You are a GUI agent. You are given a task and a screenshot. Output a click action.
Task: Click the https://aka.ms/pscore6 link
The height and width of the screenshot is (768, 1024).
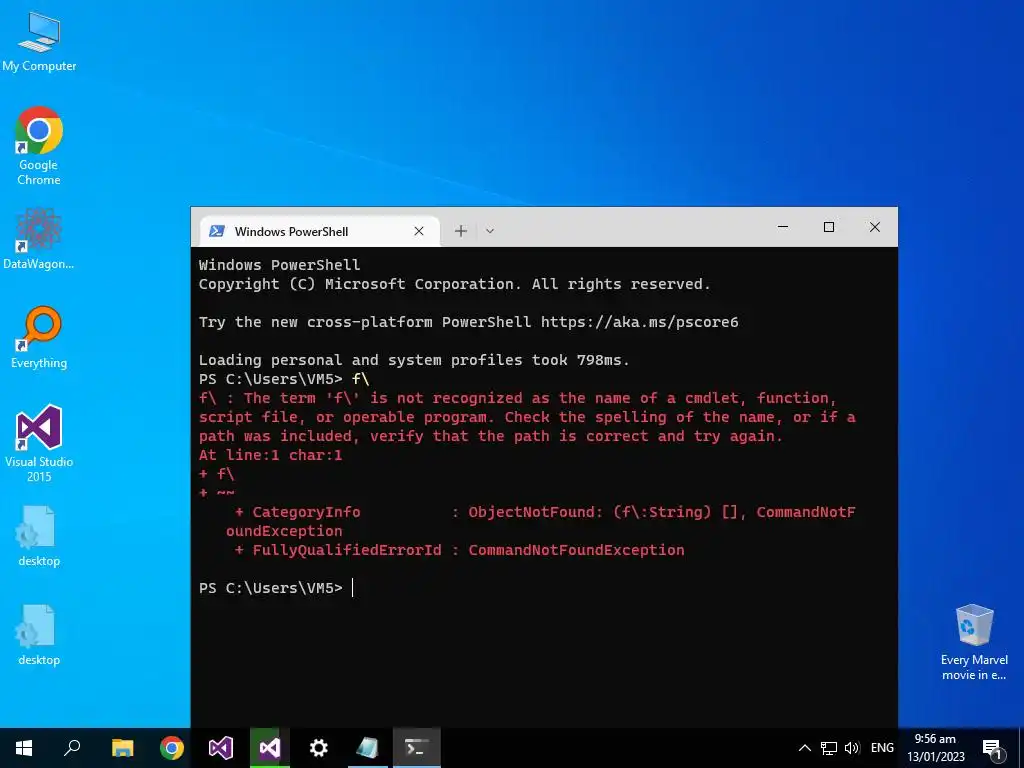point(639,322)
